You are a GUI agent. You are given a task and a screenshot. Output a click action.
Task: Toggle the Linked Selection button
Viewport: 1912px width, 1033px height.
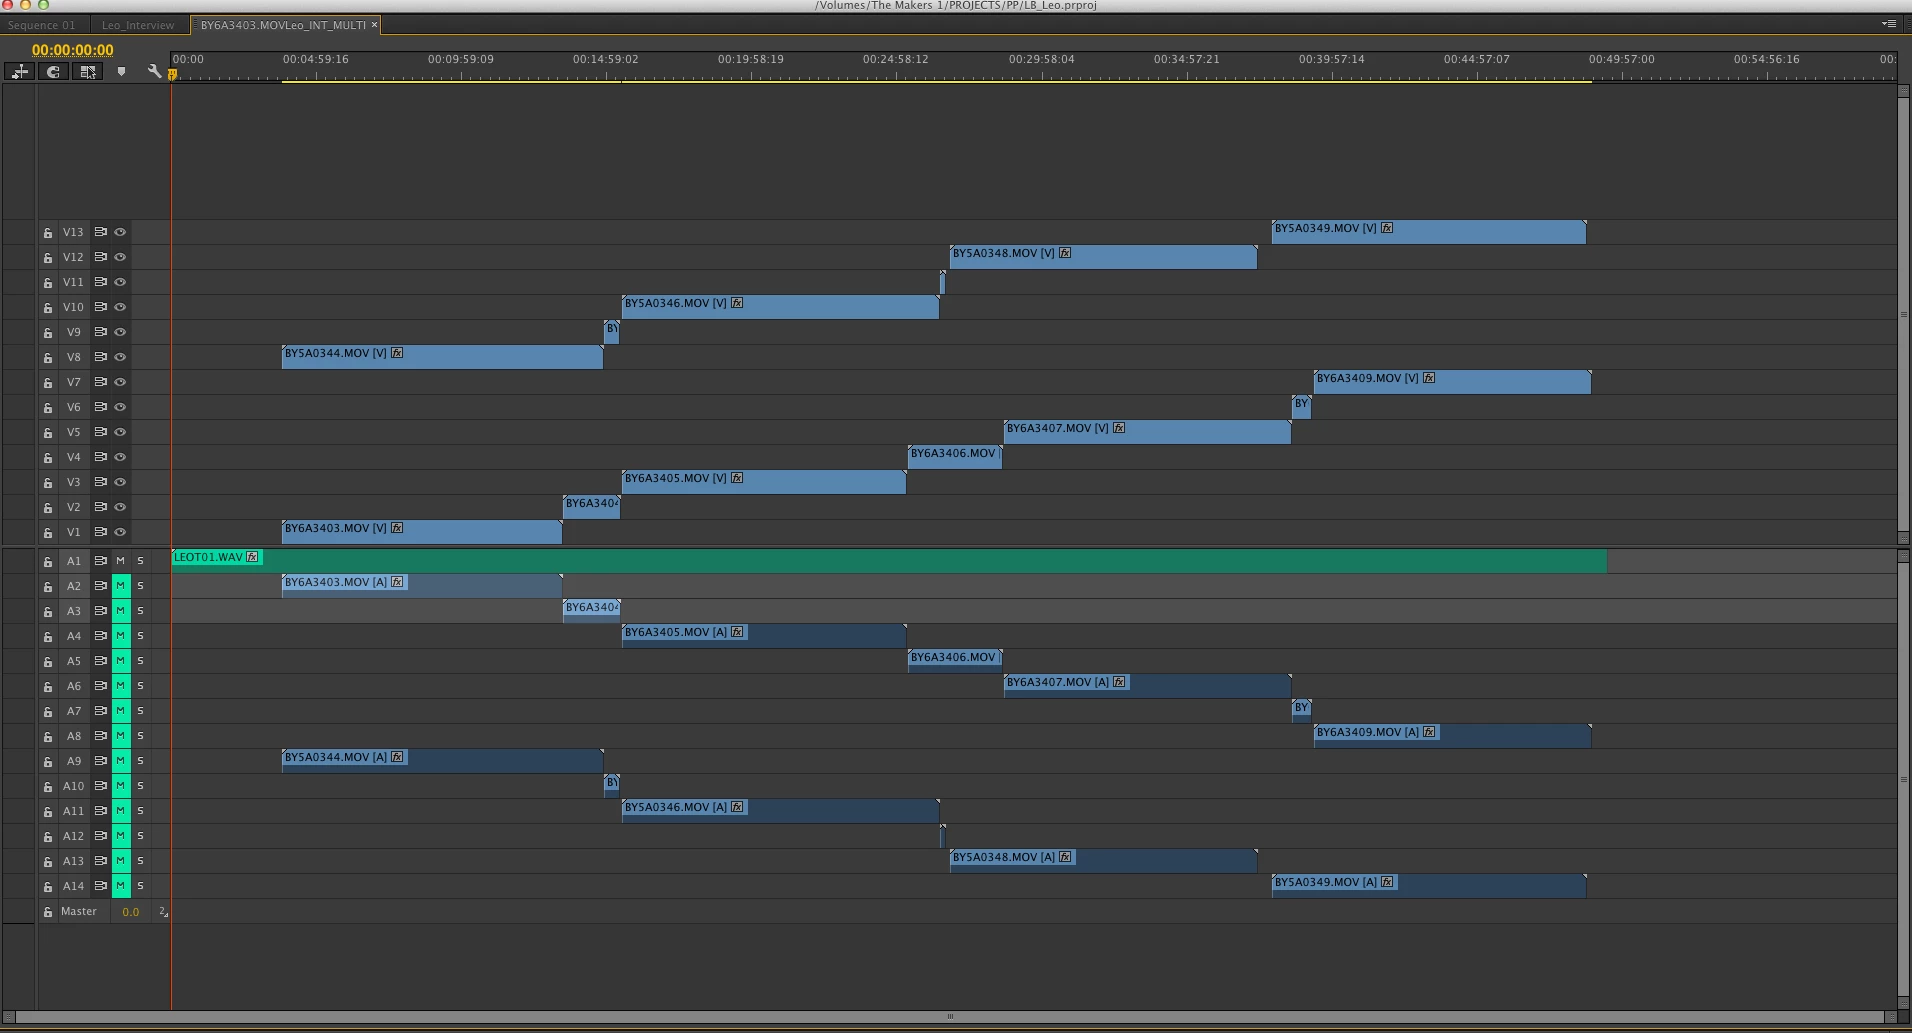coord(88,71)
